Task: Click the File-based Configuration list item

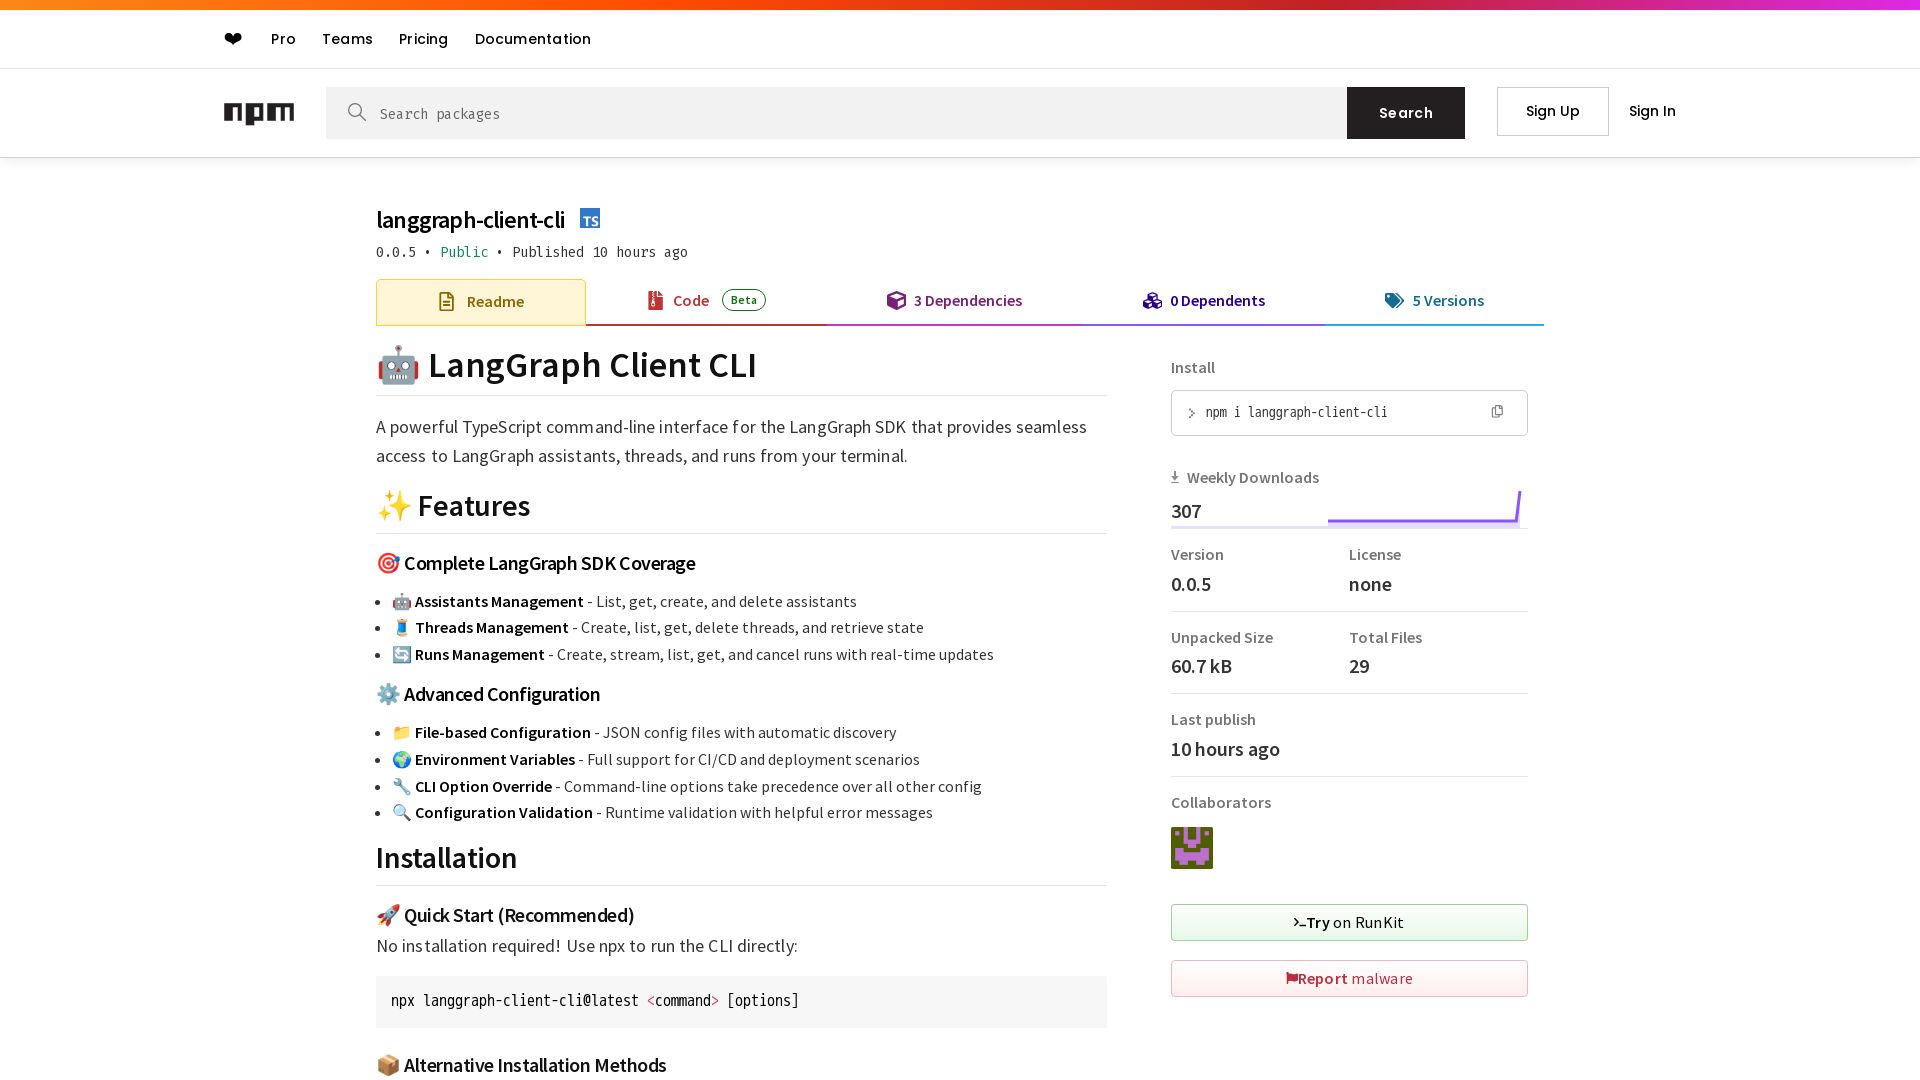Action: click(x=644, y=733)
